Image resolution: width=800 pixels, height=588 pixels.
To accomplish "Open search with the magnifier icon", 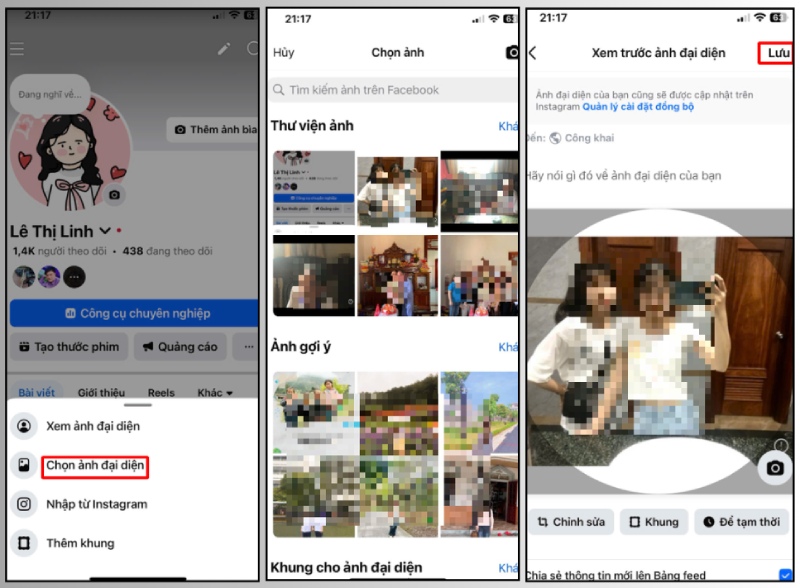I will click(x=252, y=48).
